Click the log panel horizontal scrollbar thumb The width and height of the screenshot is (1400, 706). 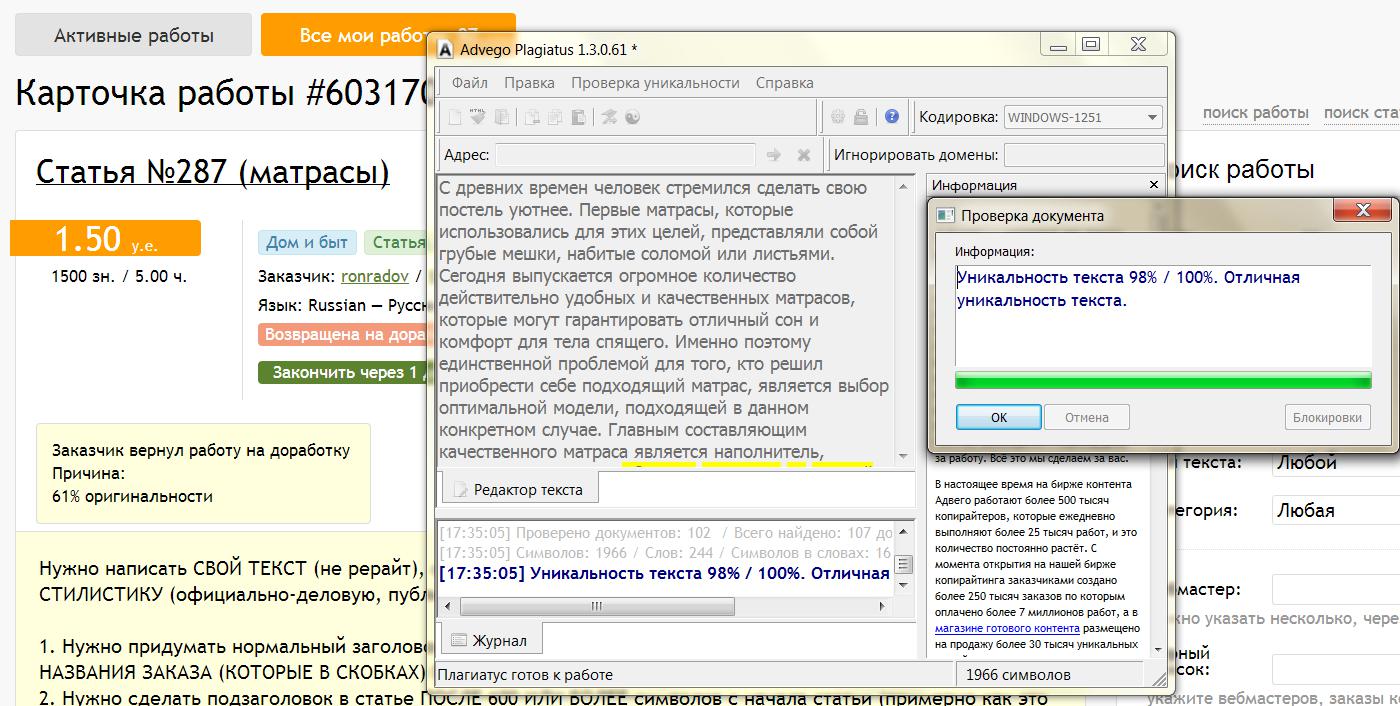597,606
